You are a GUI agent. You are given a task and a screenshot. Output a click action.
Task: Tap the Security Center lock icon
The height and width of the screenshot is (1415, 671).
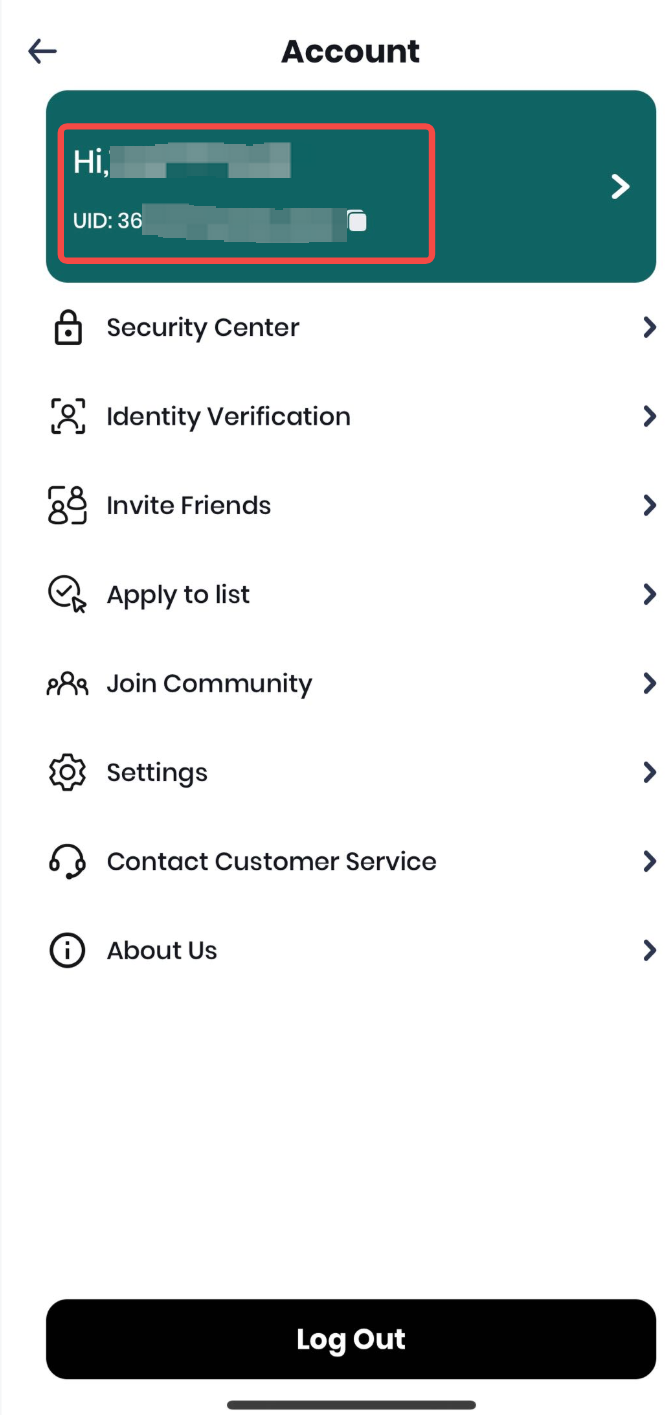68,328
